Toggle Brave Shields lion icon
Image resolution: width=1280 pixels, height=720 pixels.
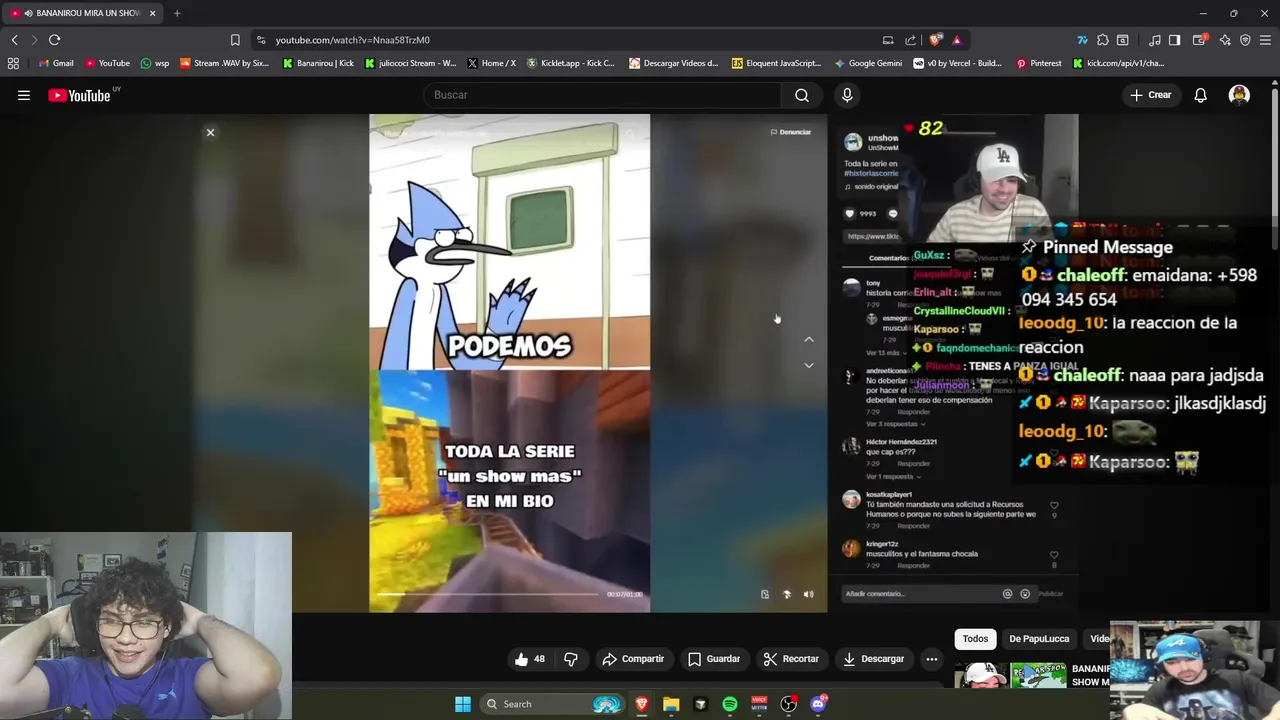tap(935, 40)
